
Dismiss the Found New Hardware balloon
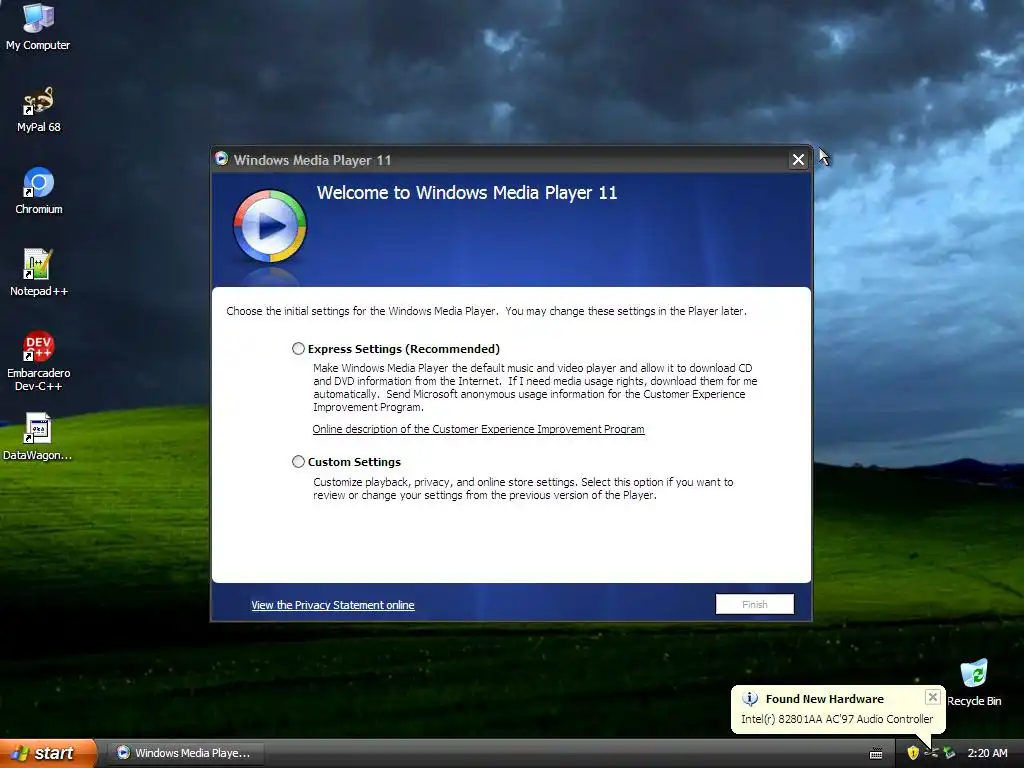point(933,697)
